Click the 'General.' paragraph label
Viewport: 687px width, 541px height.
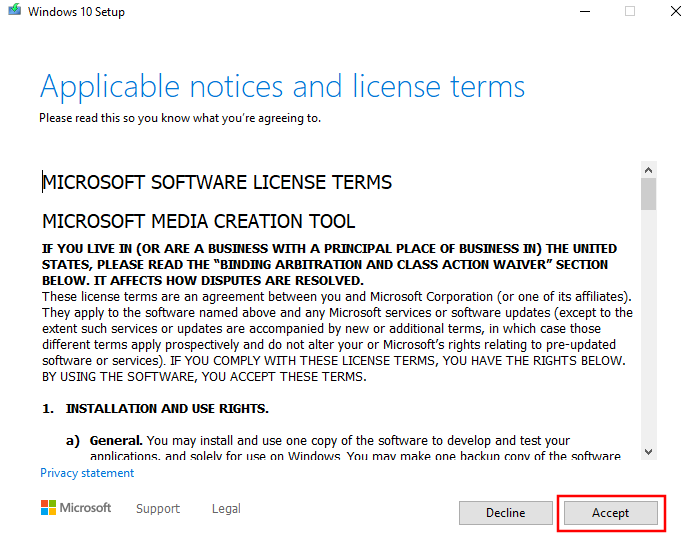[x=116, y=440]
